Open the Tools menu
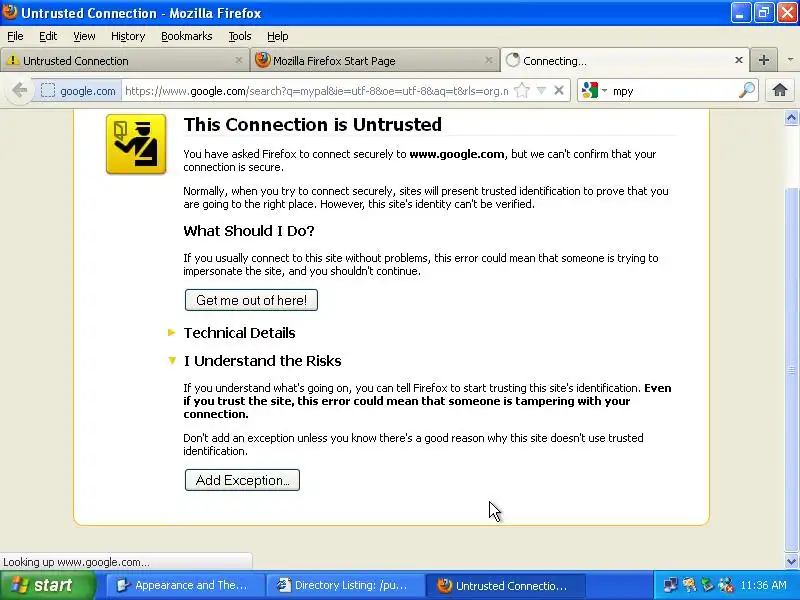Screen dimensions: 800x600 coord(240,36)
